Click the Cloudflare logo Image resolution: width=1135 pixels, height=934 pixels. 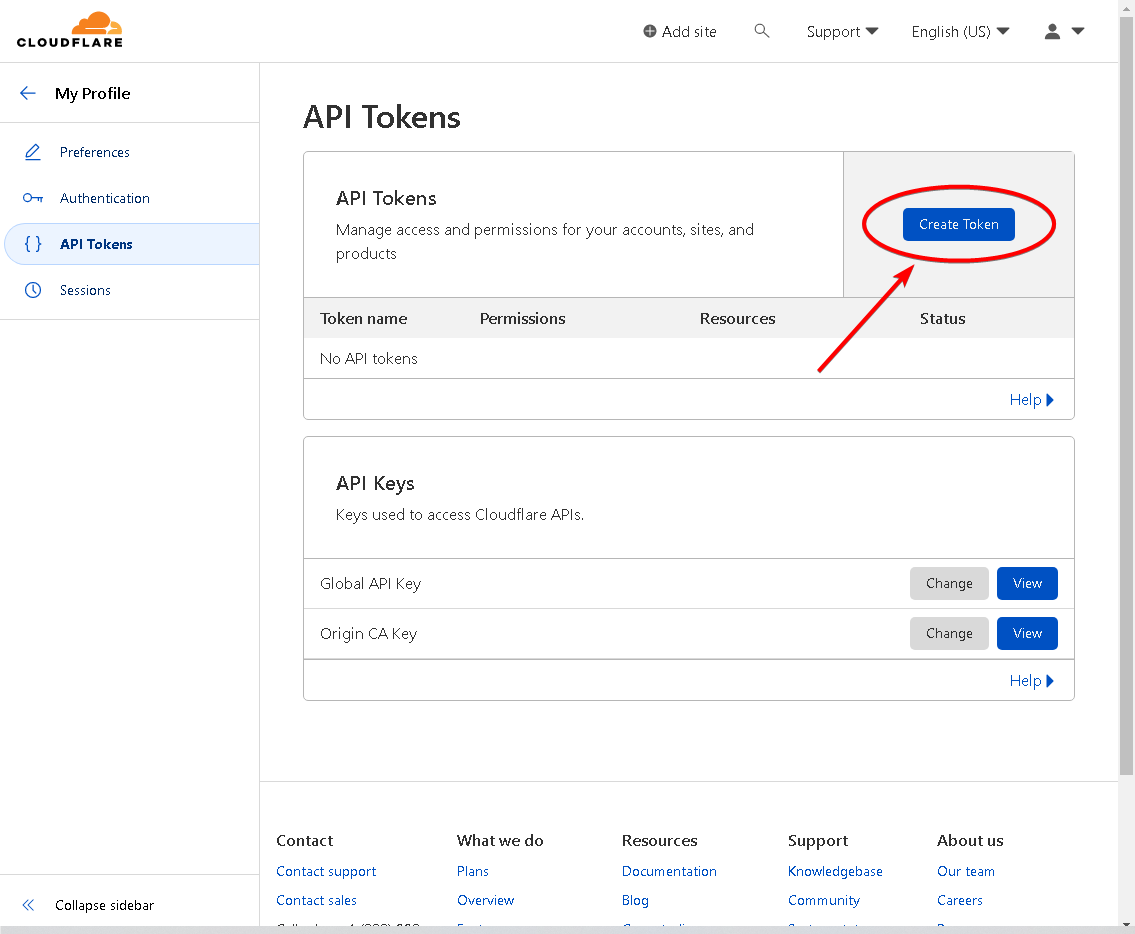tap(69, 30)
